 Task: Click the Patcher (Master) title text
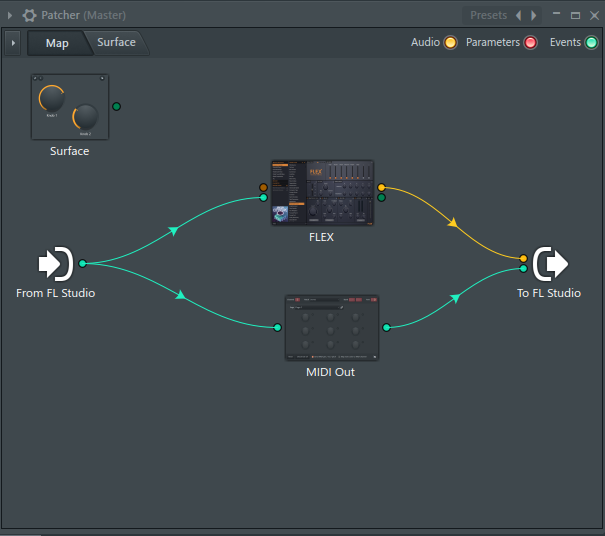click(x=83, y=15)
